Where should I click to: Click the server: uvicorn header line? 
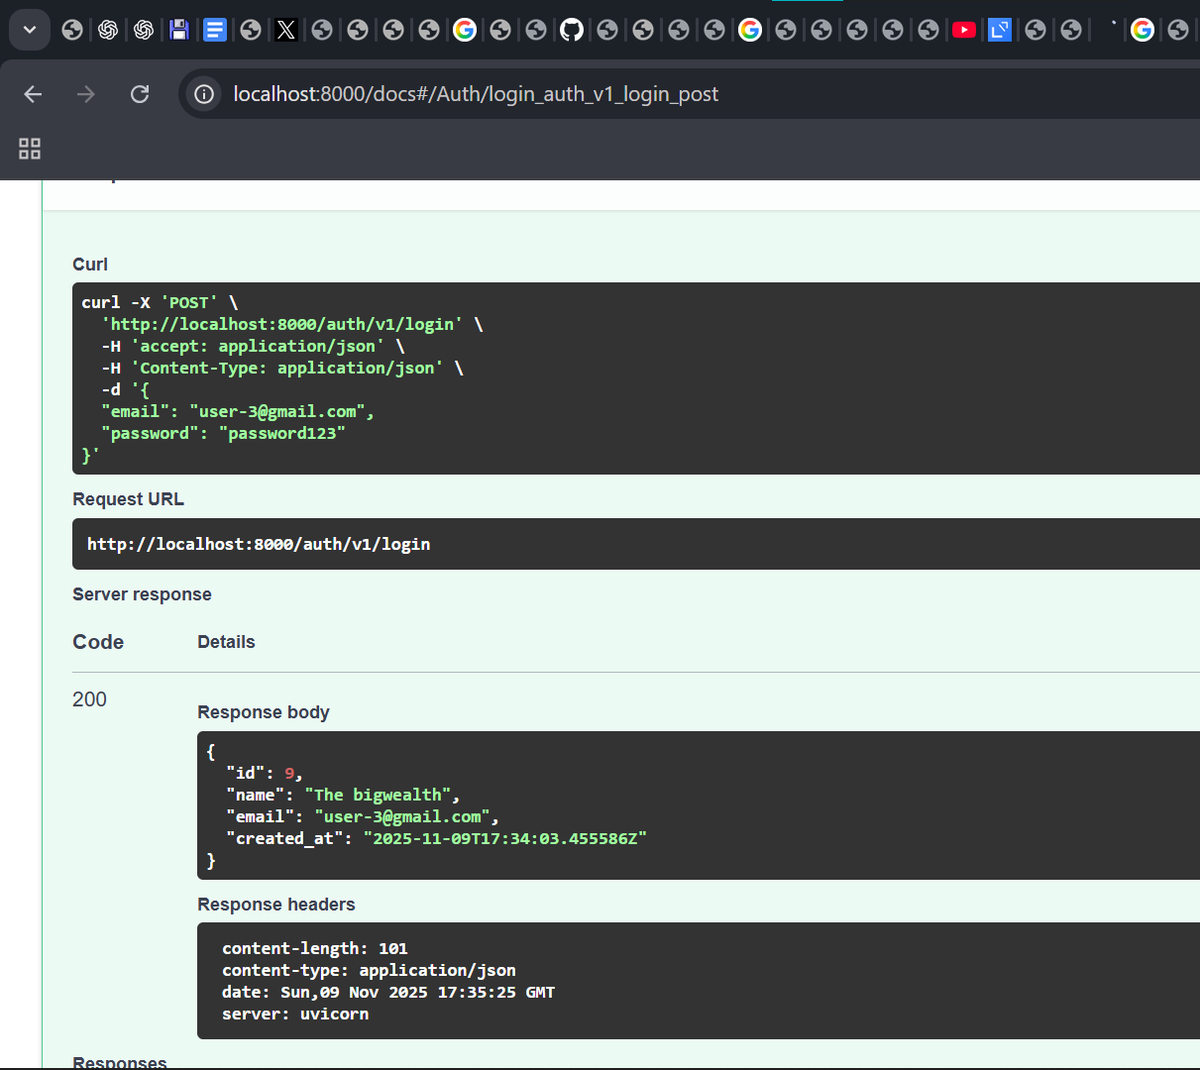tap(295, 1014)
